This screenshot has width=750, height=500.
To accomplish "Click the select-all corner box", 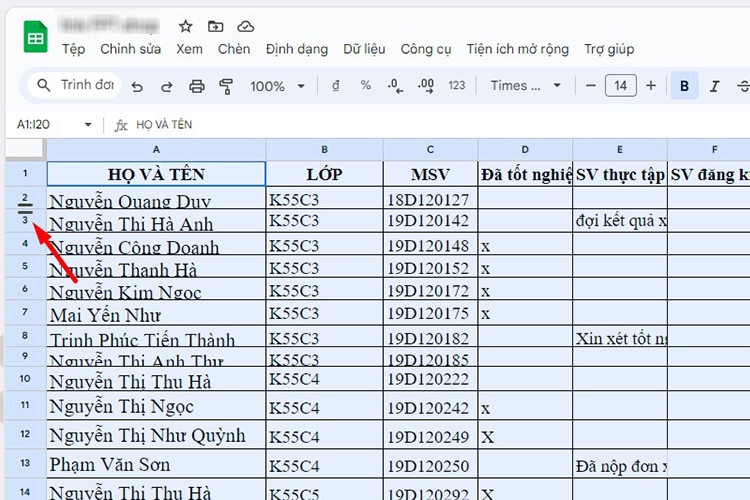I will point(26,149).
